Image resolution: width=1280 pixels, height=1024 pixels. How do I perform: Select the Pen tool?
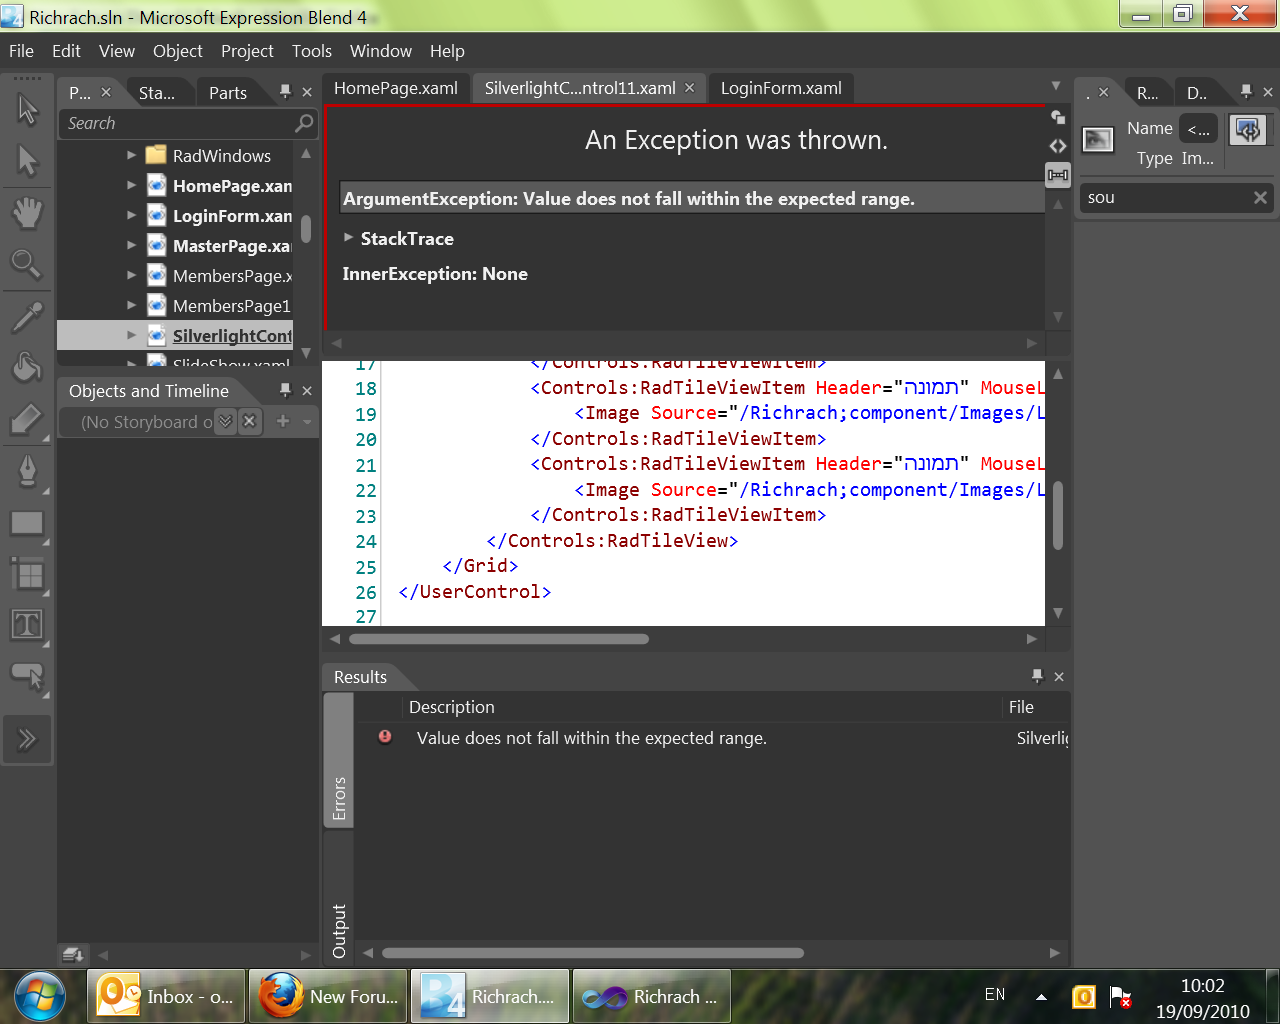pyautogui.click(x=27, y=470)
